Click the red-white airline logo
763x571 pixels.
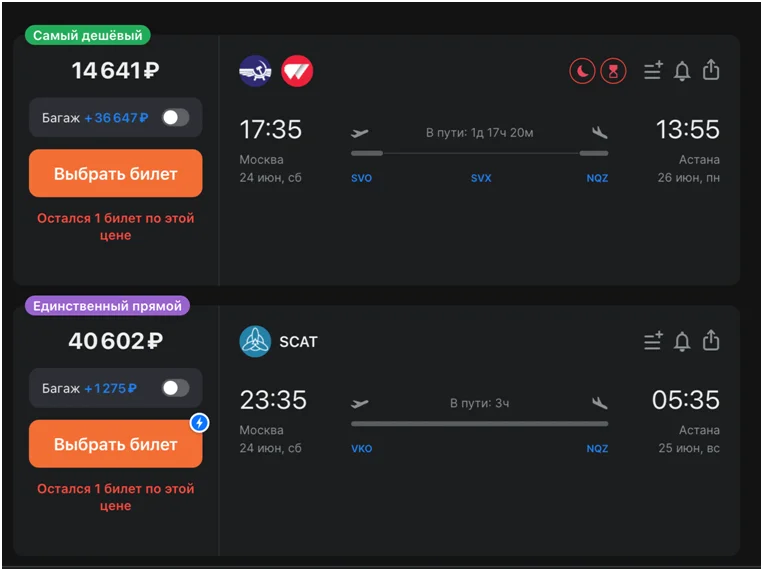coord(297,71)
